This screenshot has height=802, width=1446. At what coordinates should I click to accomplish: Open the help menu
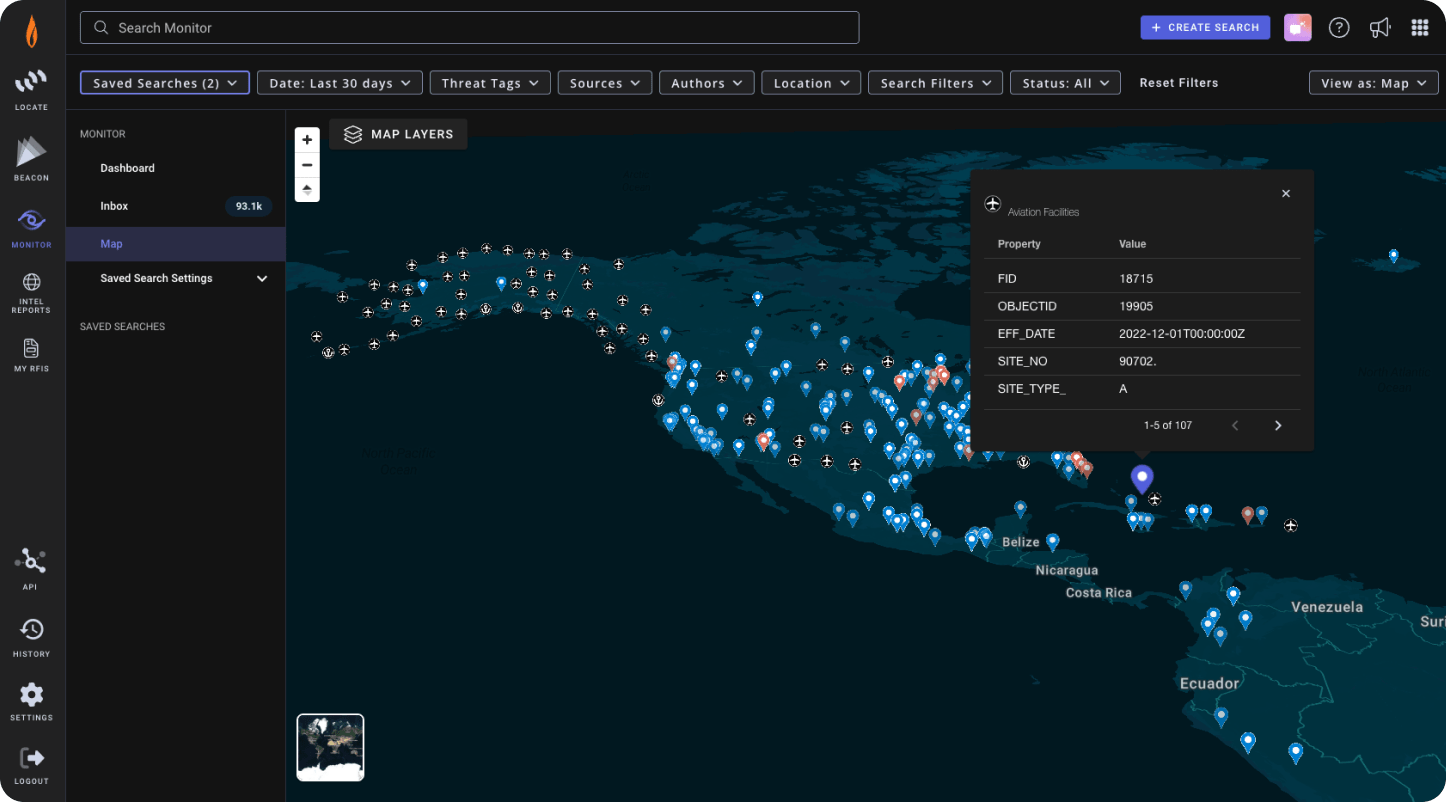(x=1339, y=27)
